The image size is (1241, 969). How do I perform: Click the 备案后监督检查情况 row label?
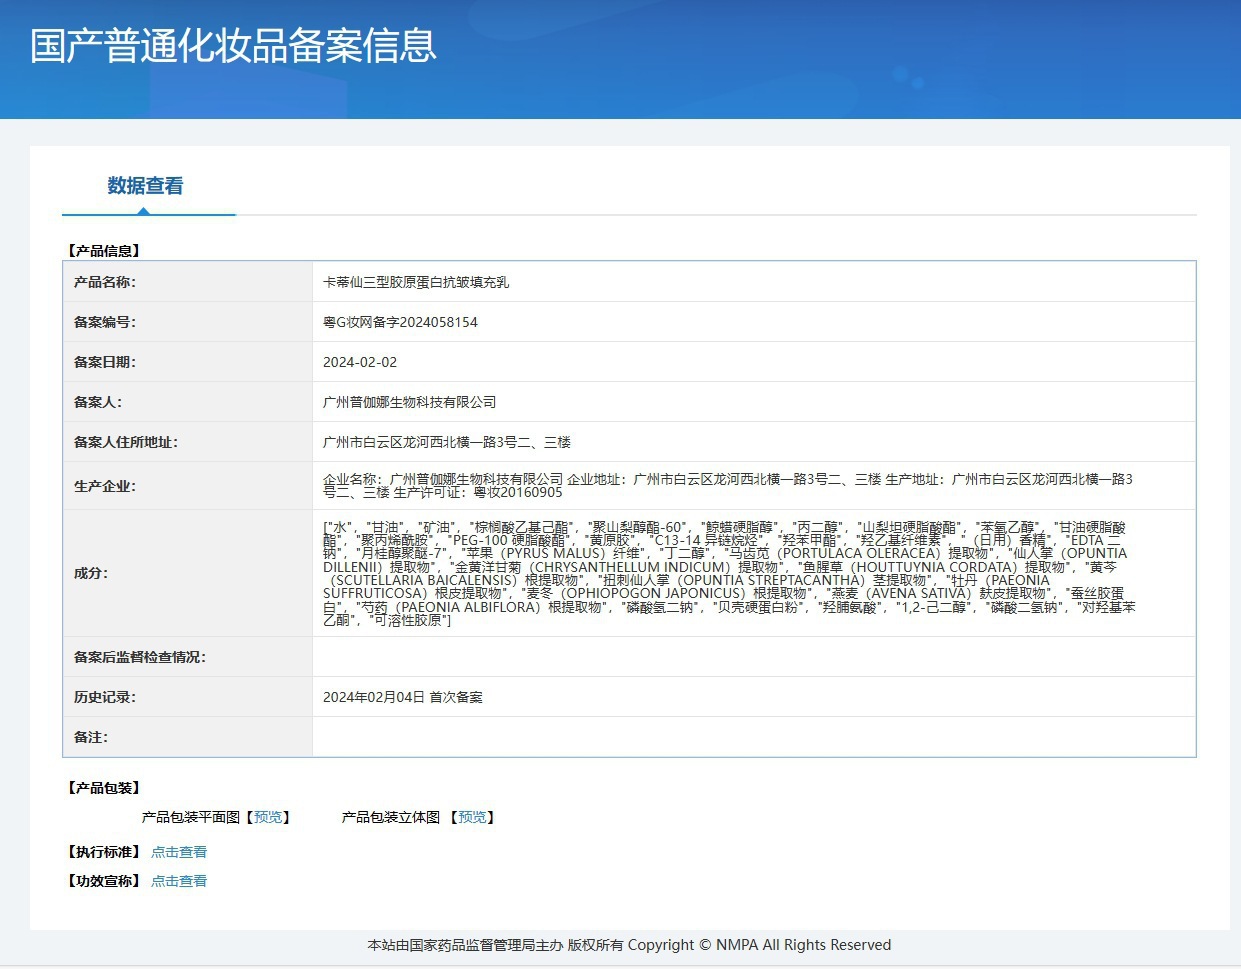click(x=140, y=657)
